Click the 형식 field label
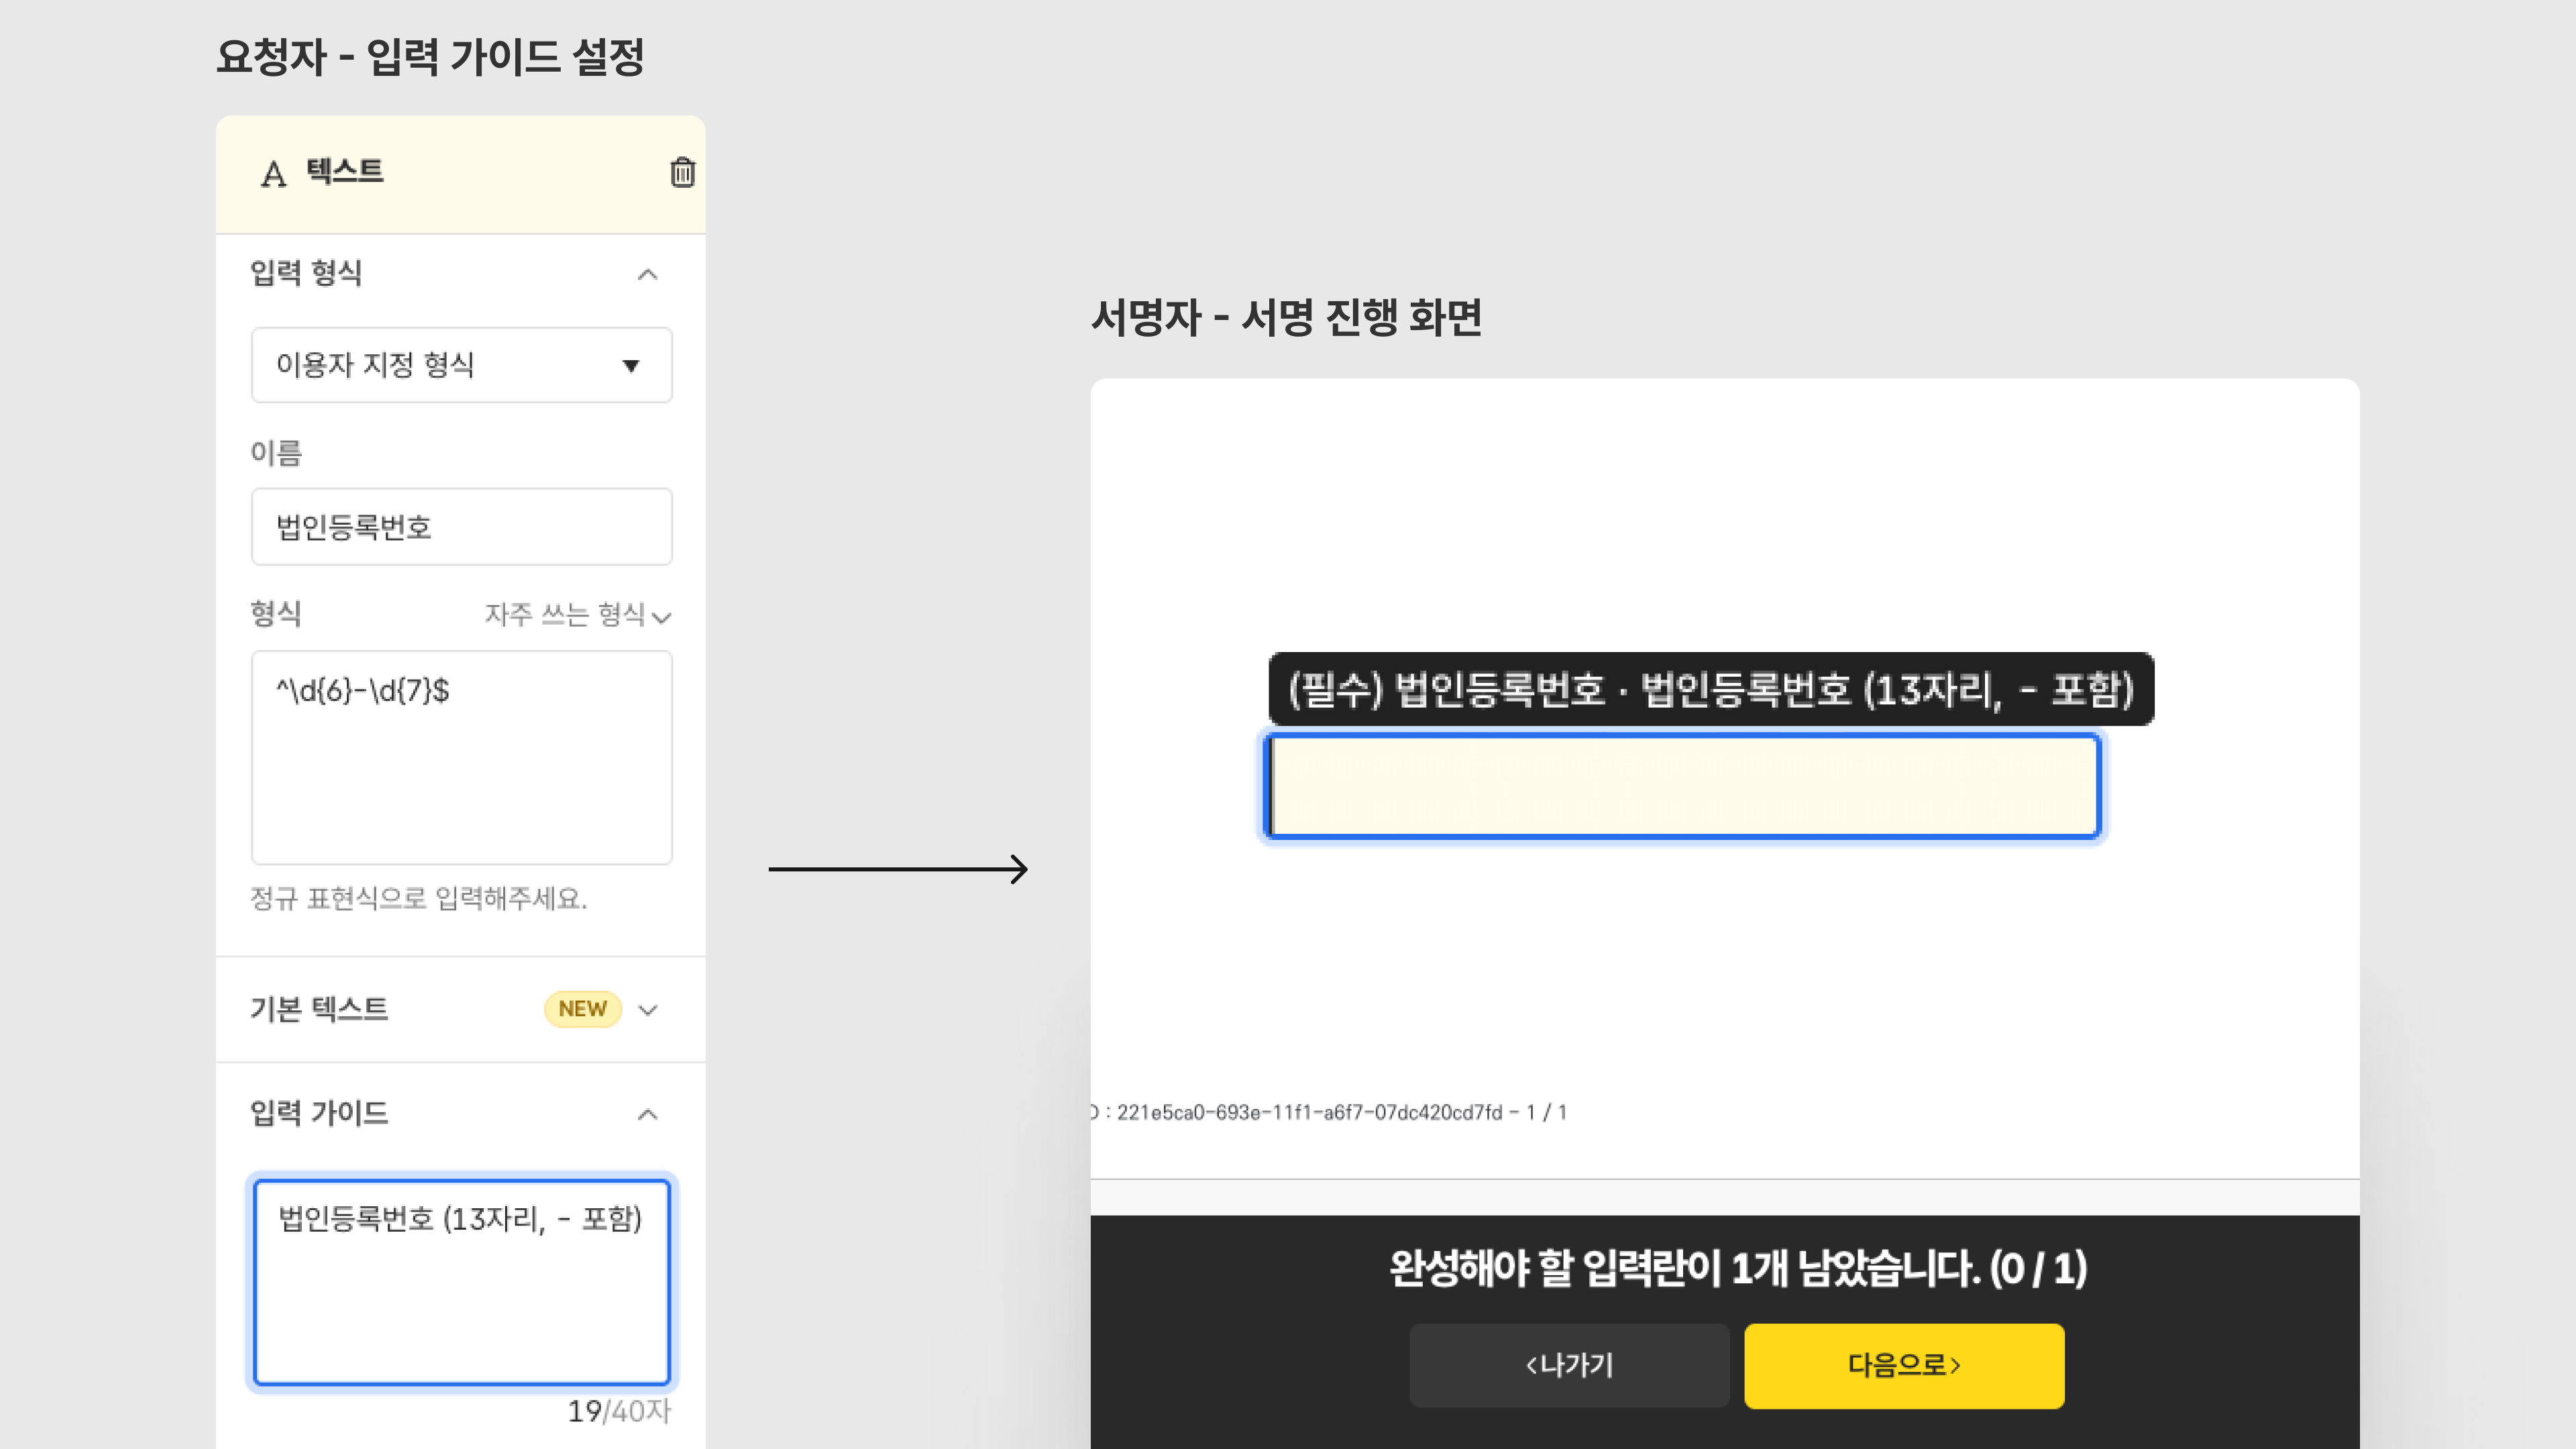This screenshot has height=1449, width=2576. click(x=276, y=613)
